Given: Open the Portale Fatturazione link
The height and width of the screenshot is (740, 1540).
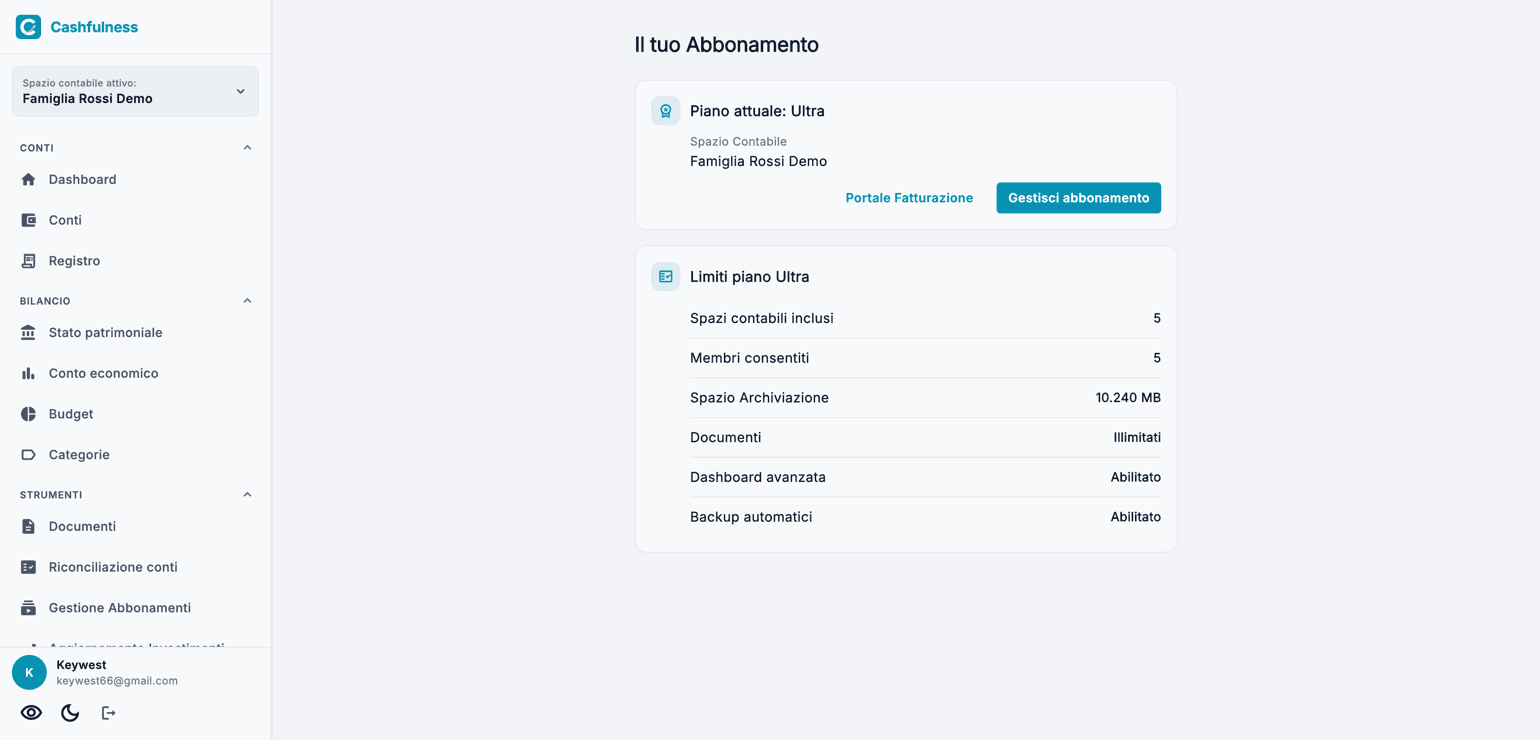Looking at the screenshot, I should pos(909,198).
